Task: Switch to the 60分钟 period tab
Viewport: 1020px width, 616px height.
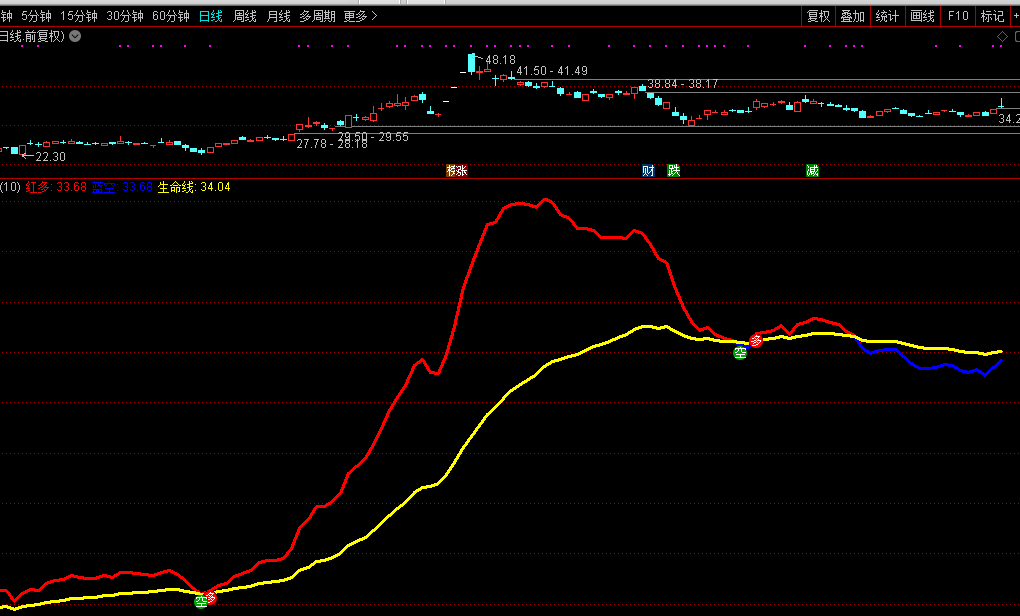Action: pyautogui.click(x=170, y=16)
